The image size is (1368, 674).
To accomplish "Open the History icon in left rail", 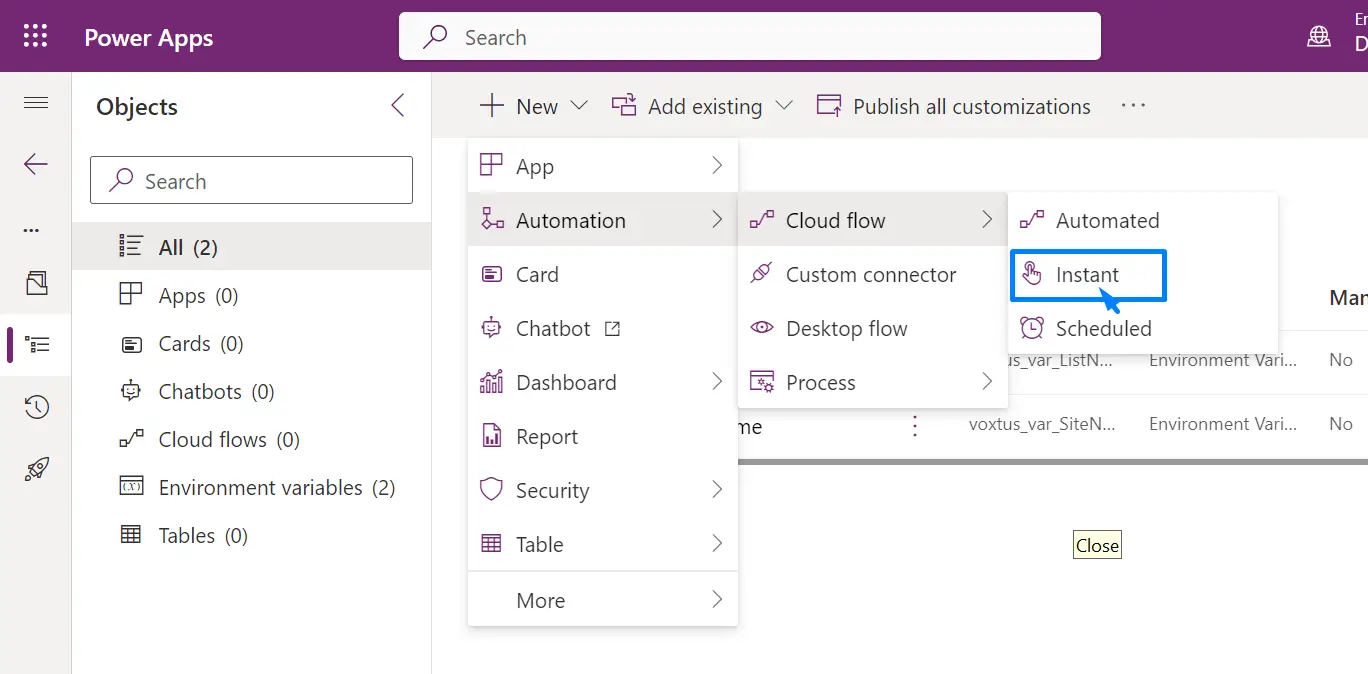I will click(x=36, y=407).
